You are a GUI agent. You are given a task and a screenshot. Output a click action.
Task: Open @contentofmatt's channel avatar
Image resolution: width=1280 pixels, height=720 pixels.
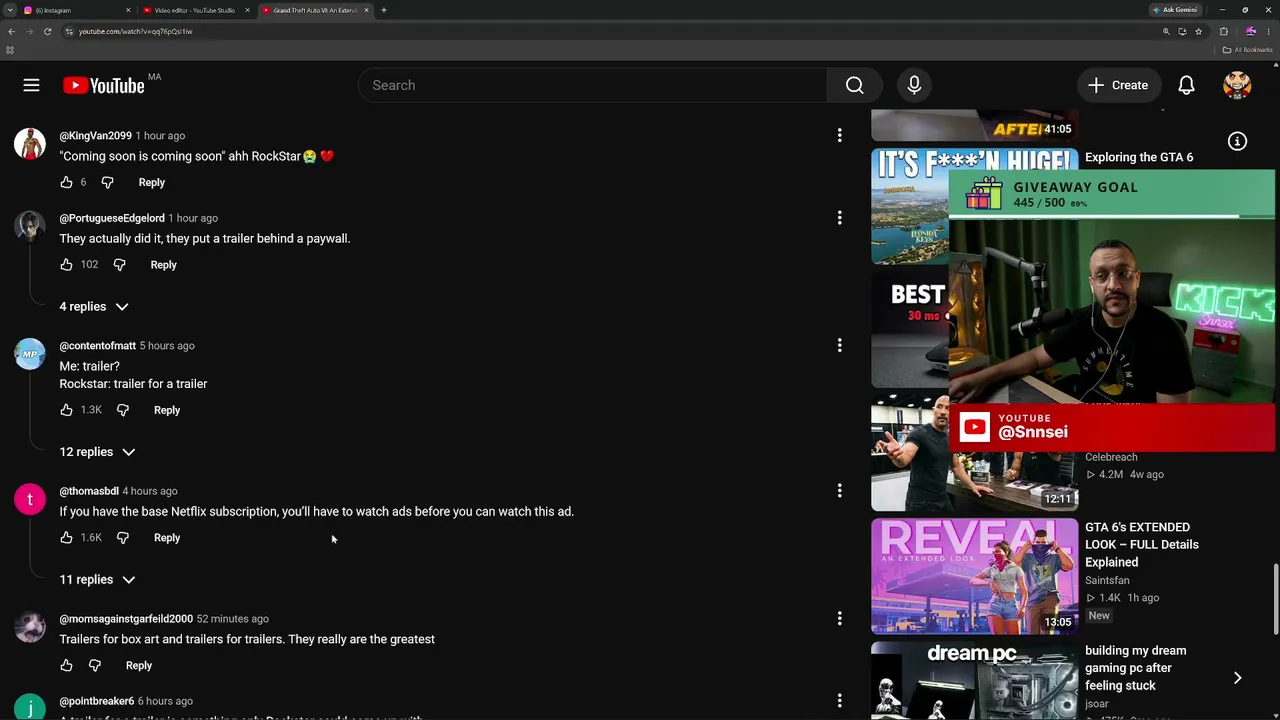30,354
